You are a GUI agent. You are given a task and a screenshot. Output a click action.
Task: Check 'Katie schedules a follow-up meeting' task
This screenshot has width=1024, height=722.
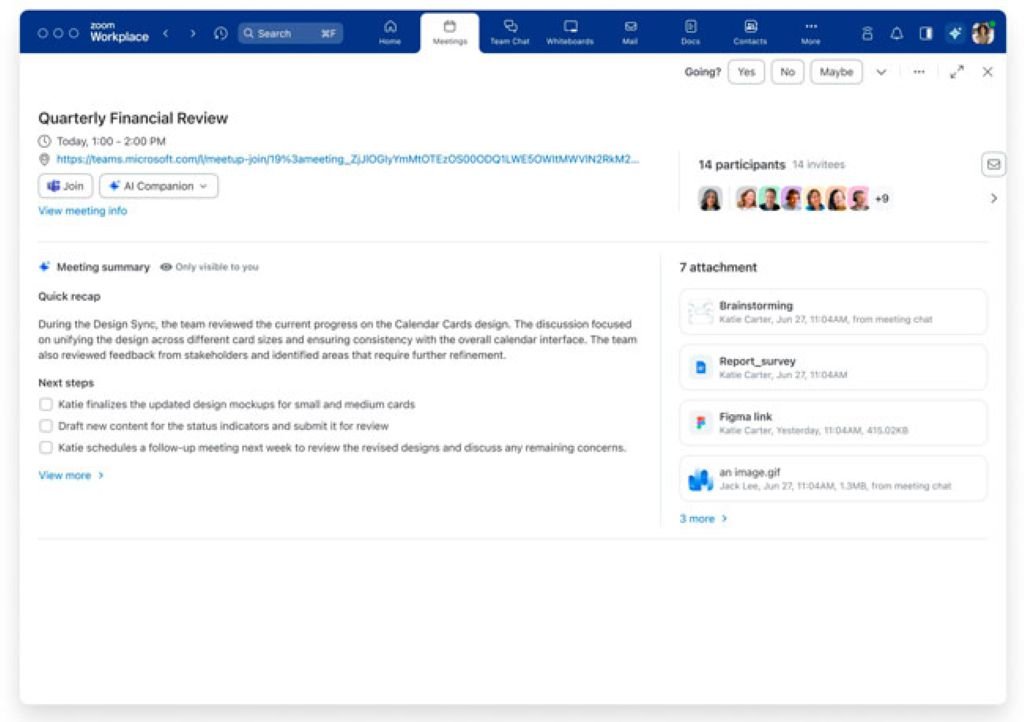46,448
